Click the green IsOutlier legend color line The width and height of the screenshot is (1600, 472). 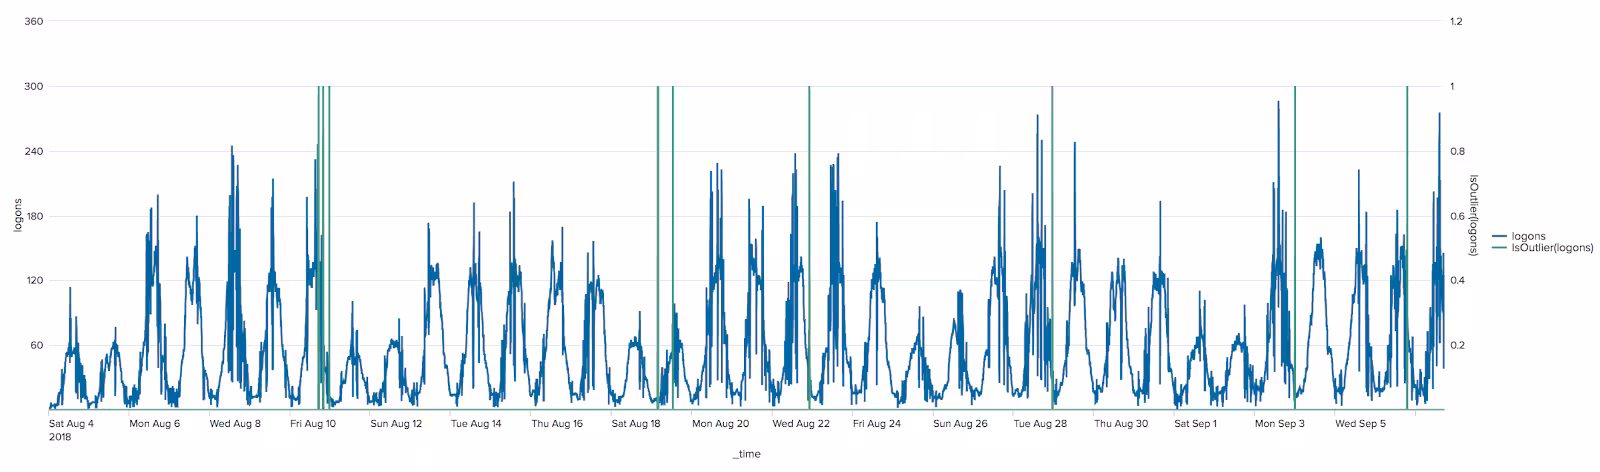point(1499,248)
